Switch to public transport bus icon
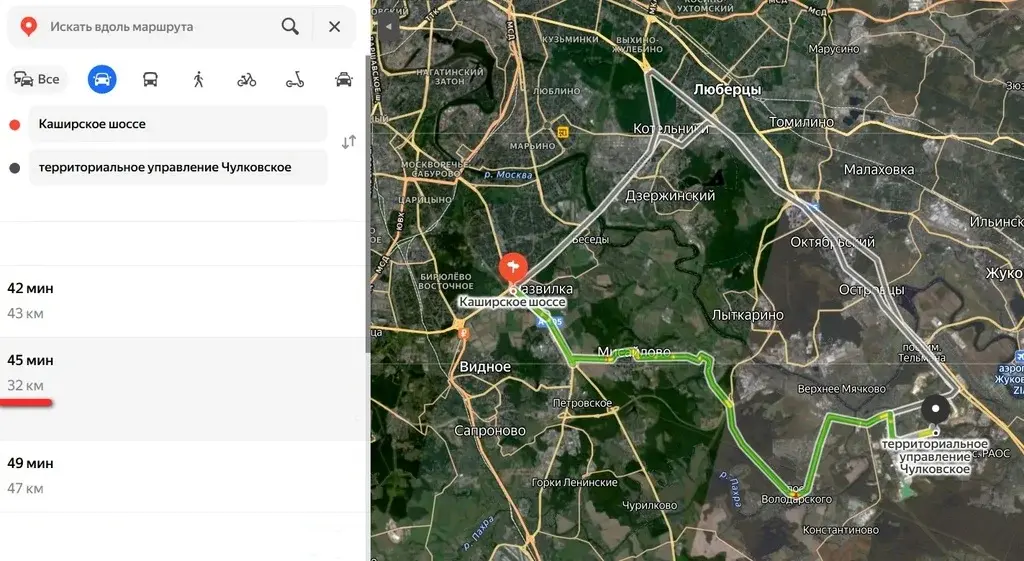 click(x=150, y=80)
